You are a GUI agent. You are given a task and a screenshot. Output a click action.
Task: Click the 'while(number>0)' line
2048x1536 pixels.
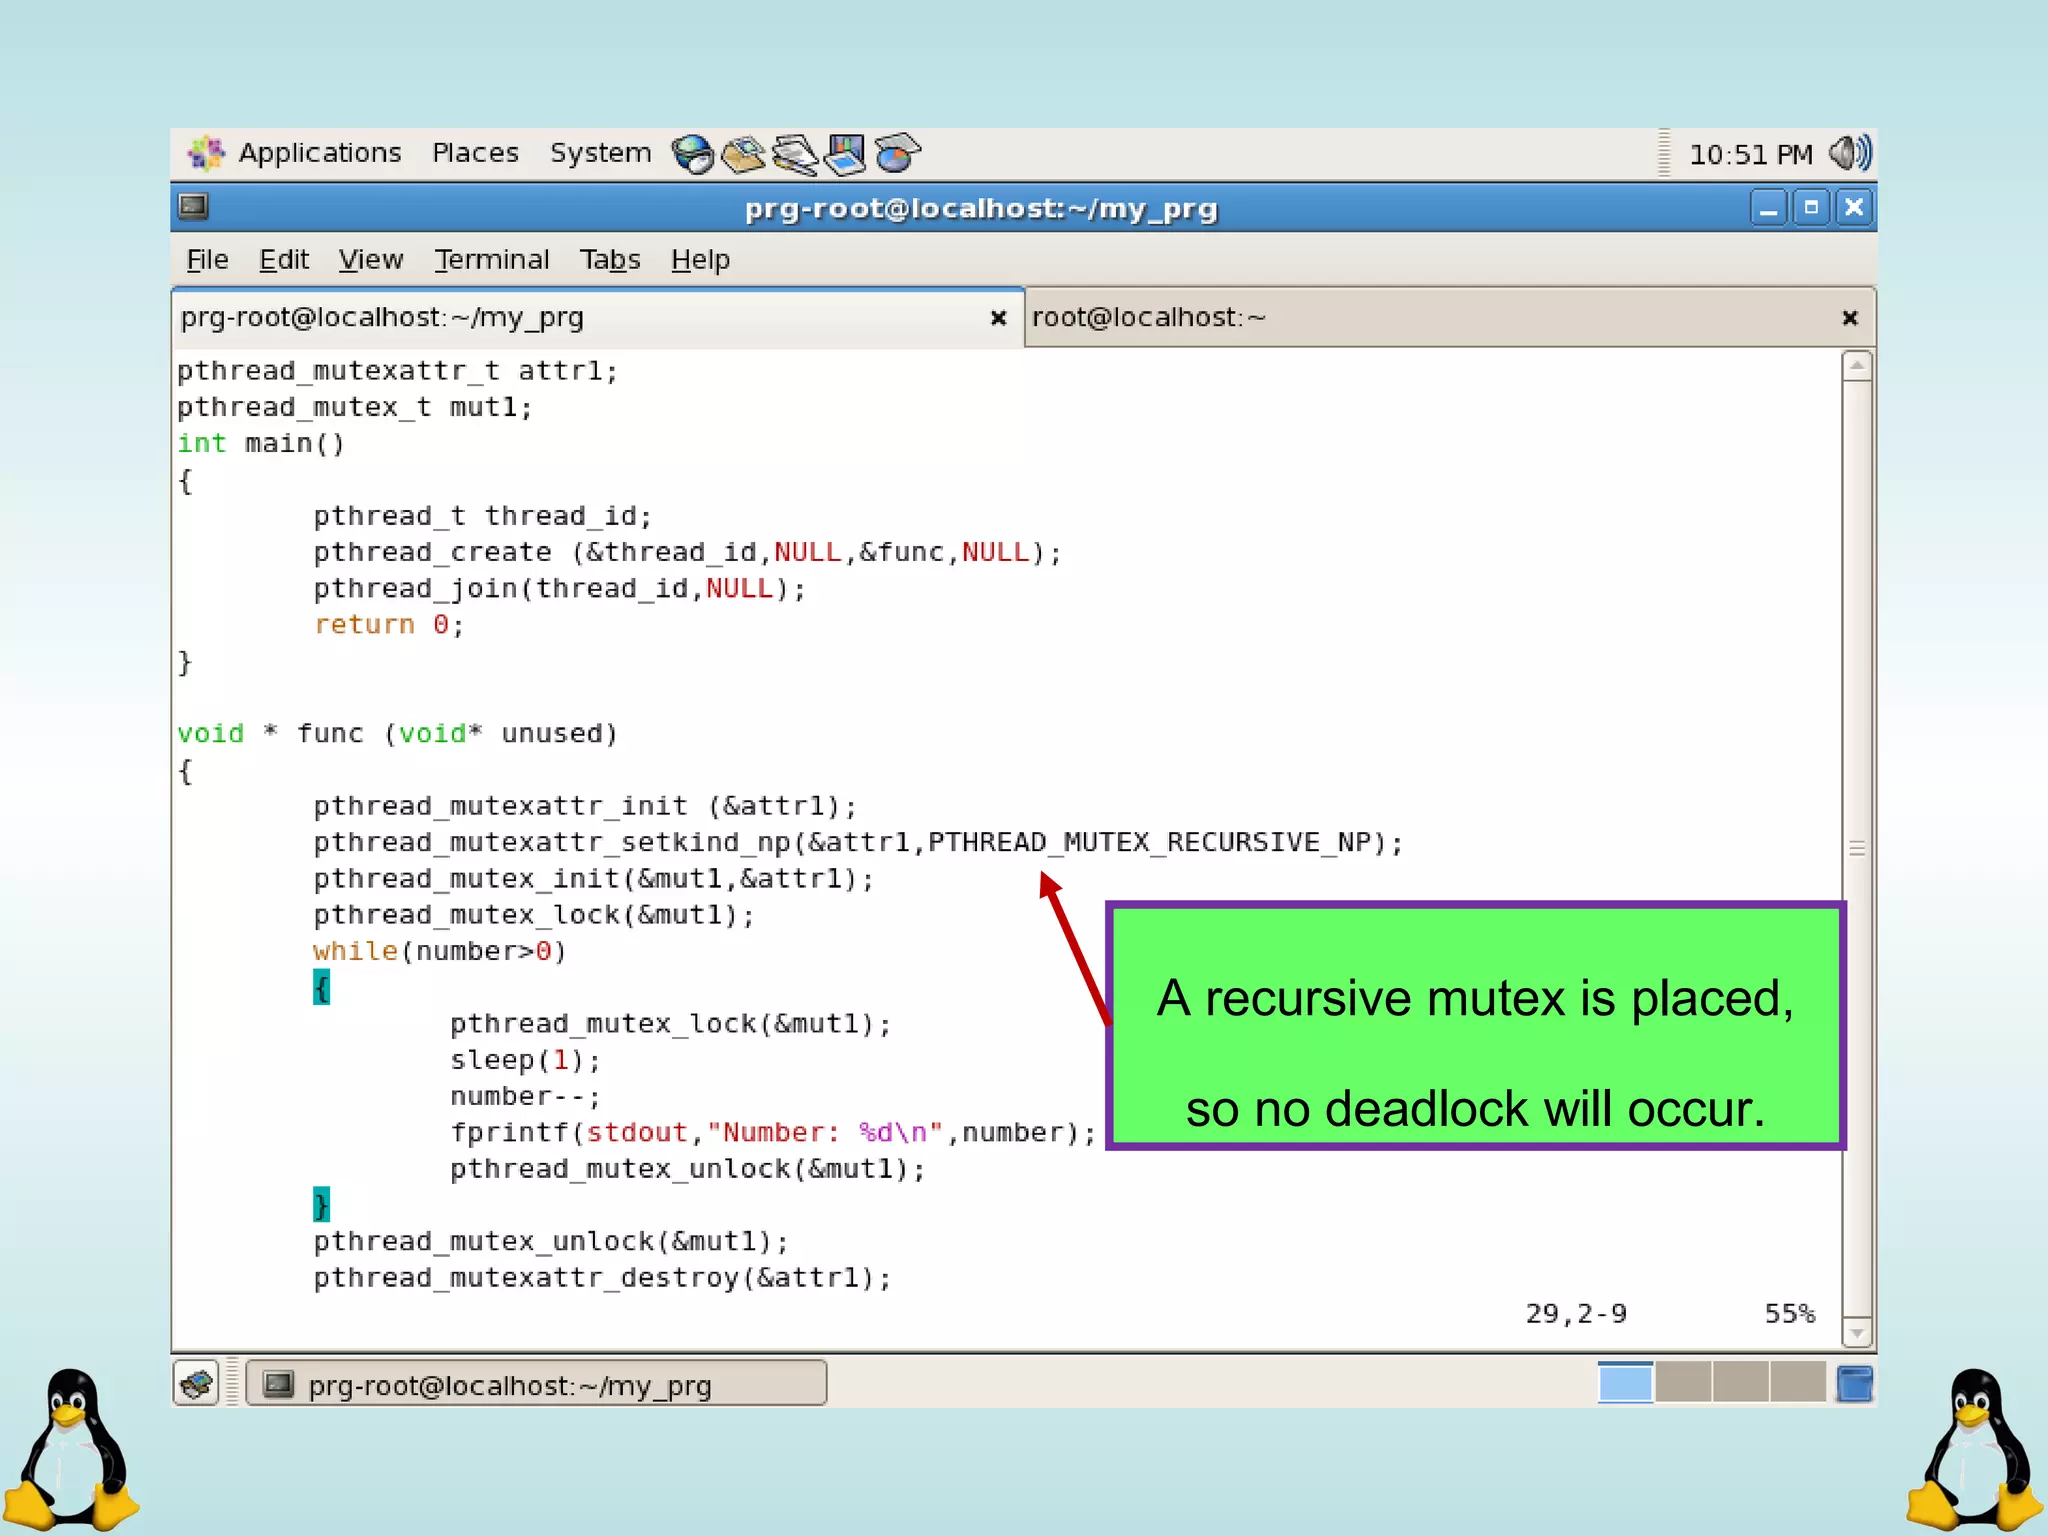pos(440,951)
